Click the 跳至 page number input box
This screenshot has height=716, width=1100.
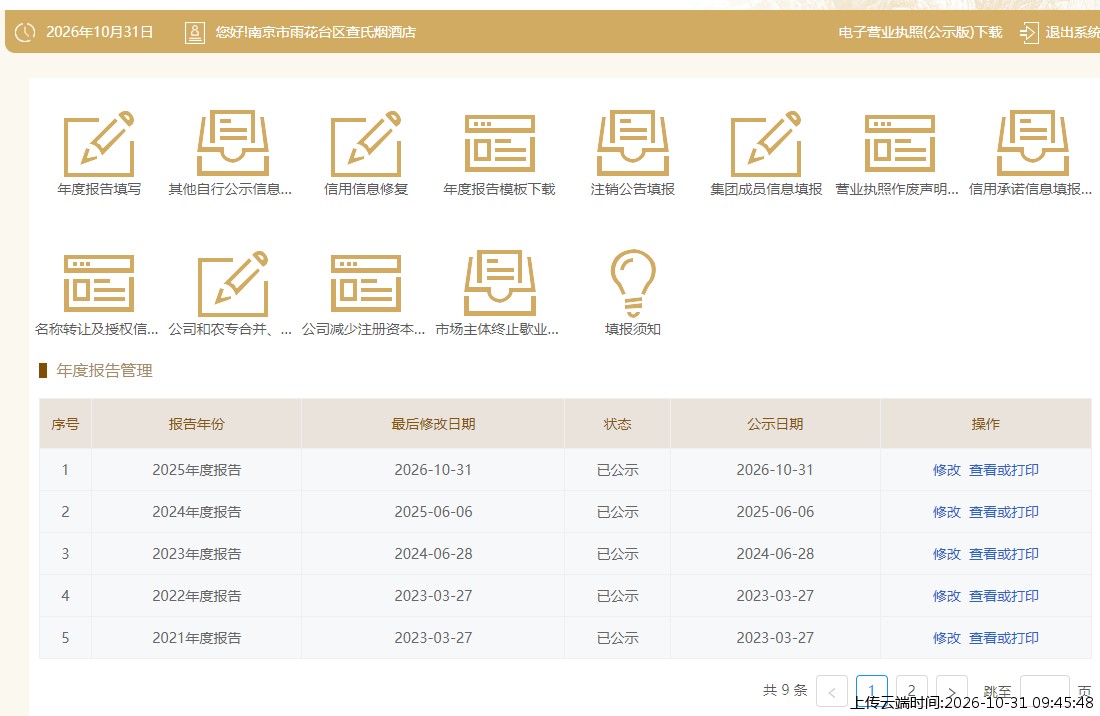click(x=1045, y=691)
